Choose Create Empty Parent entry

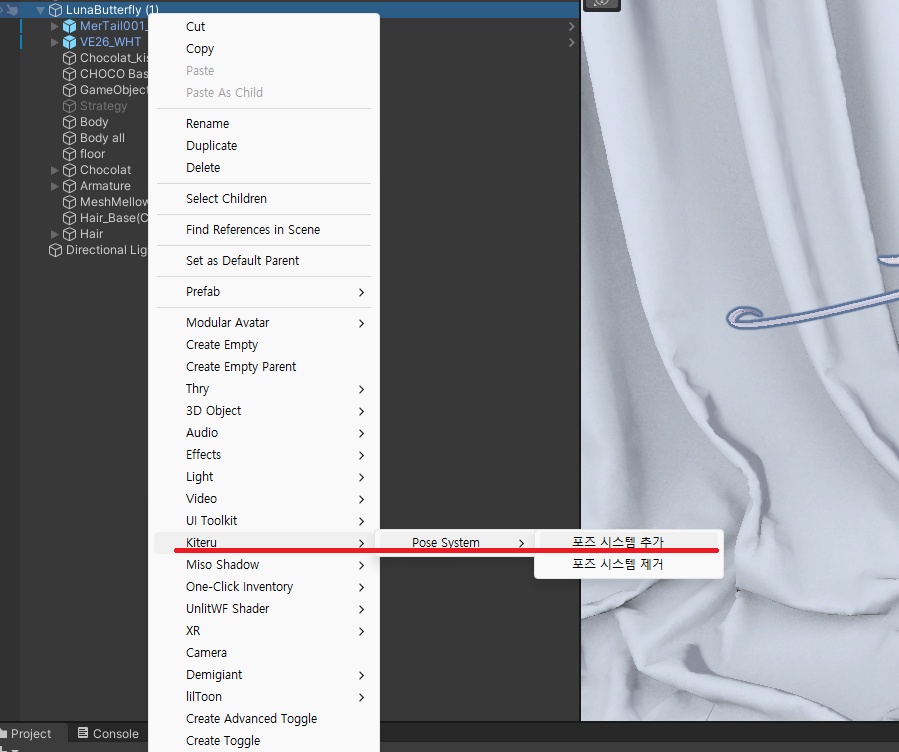click(264, 367)
